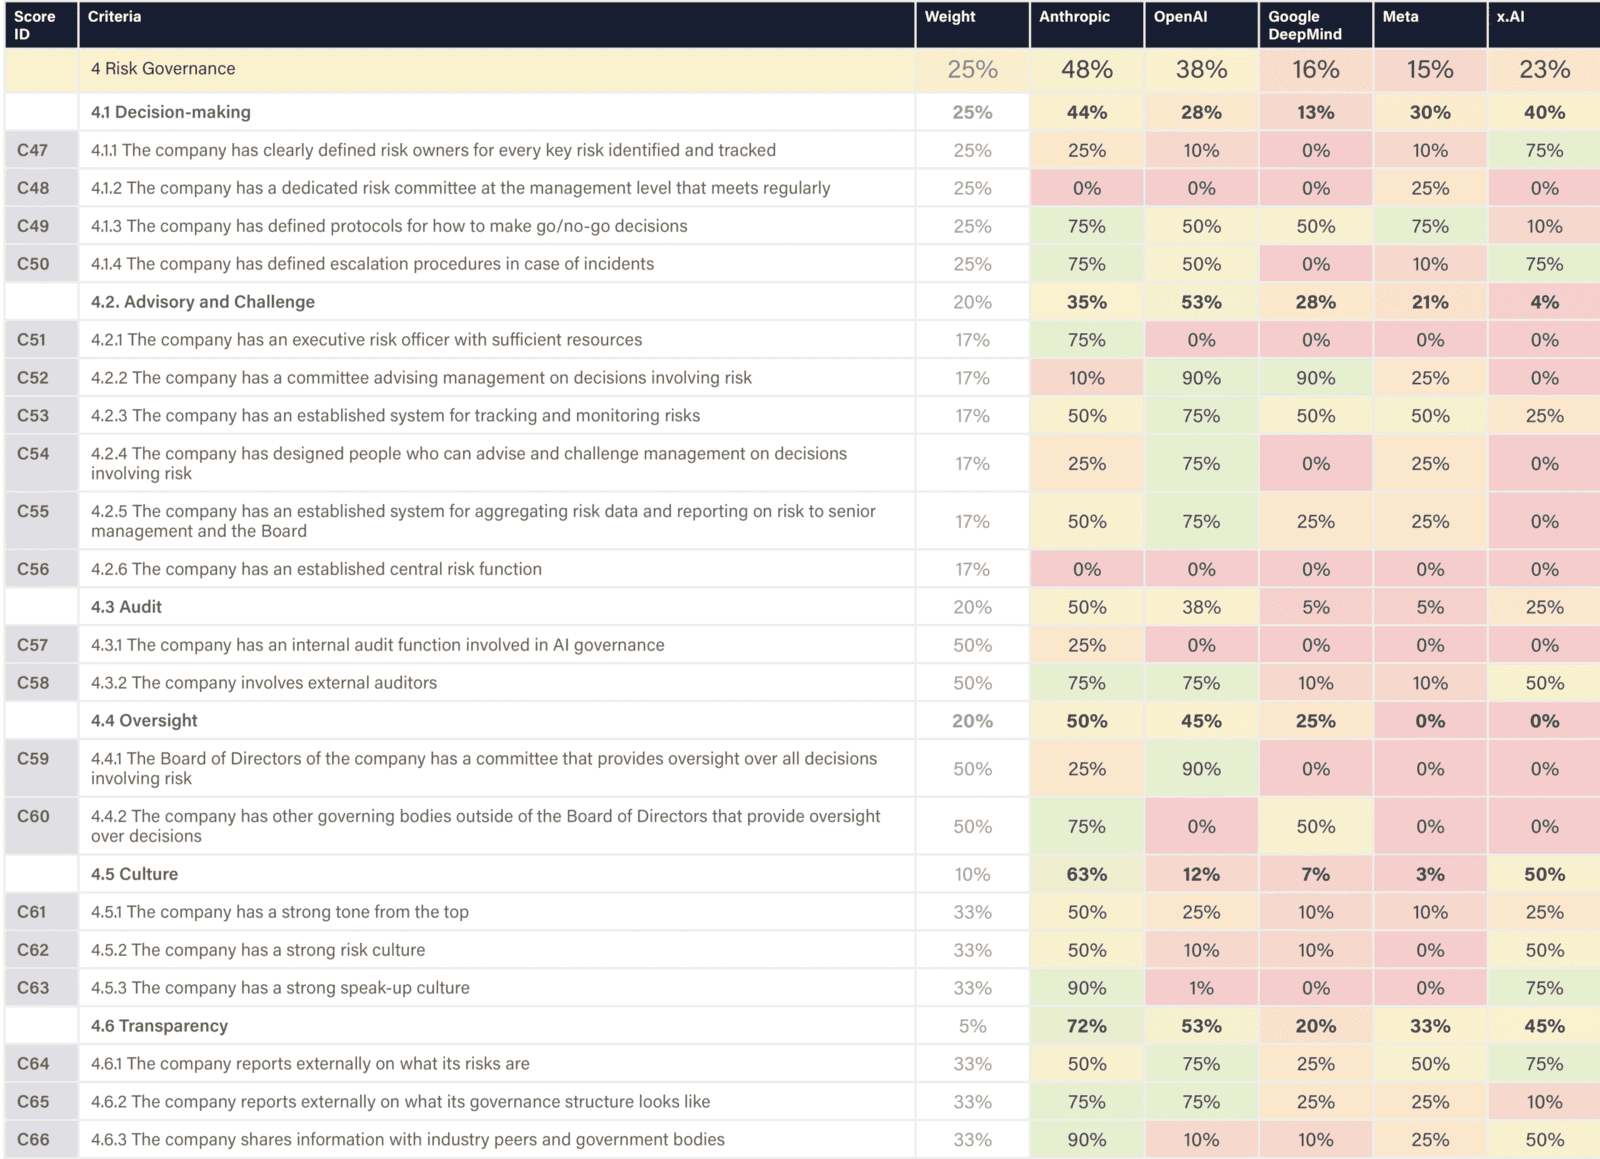Click the Google DeepMind column header
1600x1159 pixels.
click(x=1315, y=24)
